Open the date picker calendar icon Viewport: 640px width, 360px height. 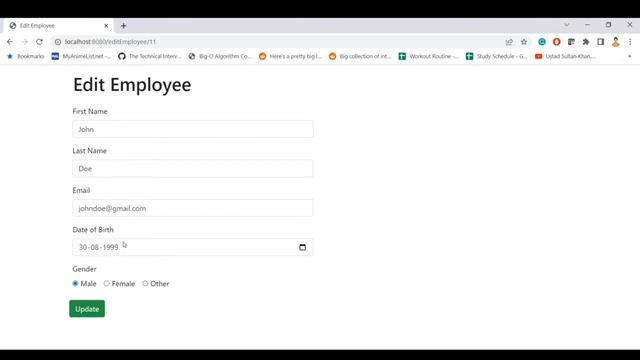(x=302, y=247)
